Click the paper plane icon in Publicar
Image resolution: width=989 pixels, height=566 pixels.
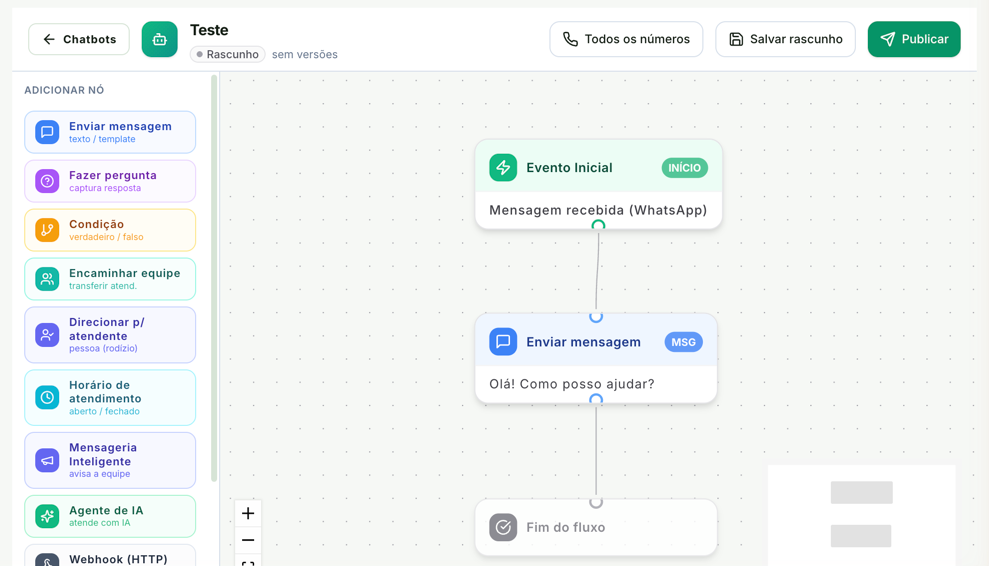887,39
